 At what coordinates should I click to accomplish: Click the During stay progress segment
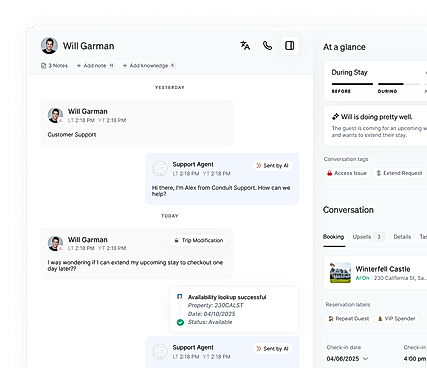point(398,84)
